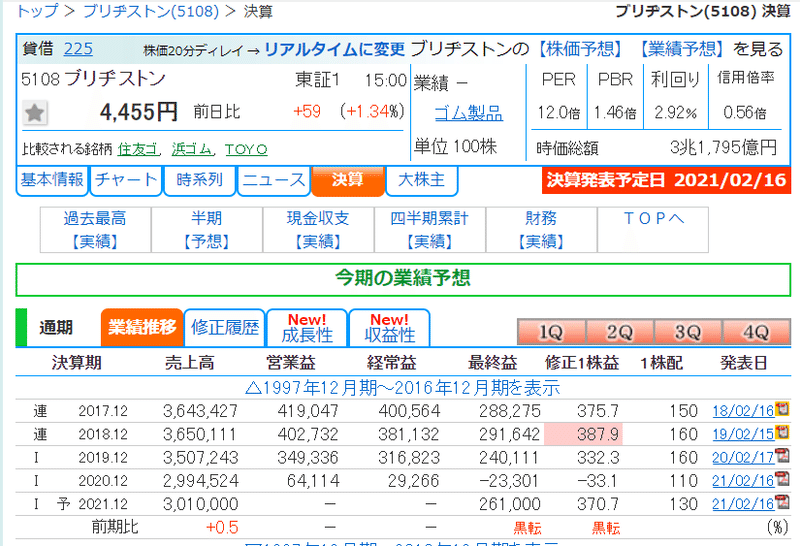Click the 4Q quarter button

click(x=756, y=332)
